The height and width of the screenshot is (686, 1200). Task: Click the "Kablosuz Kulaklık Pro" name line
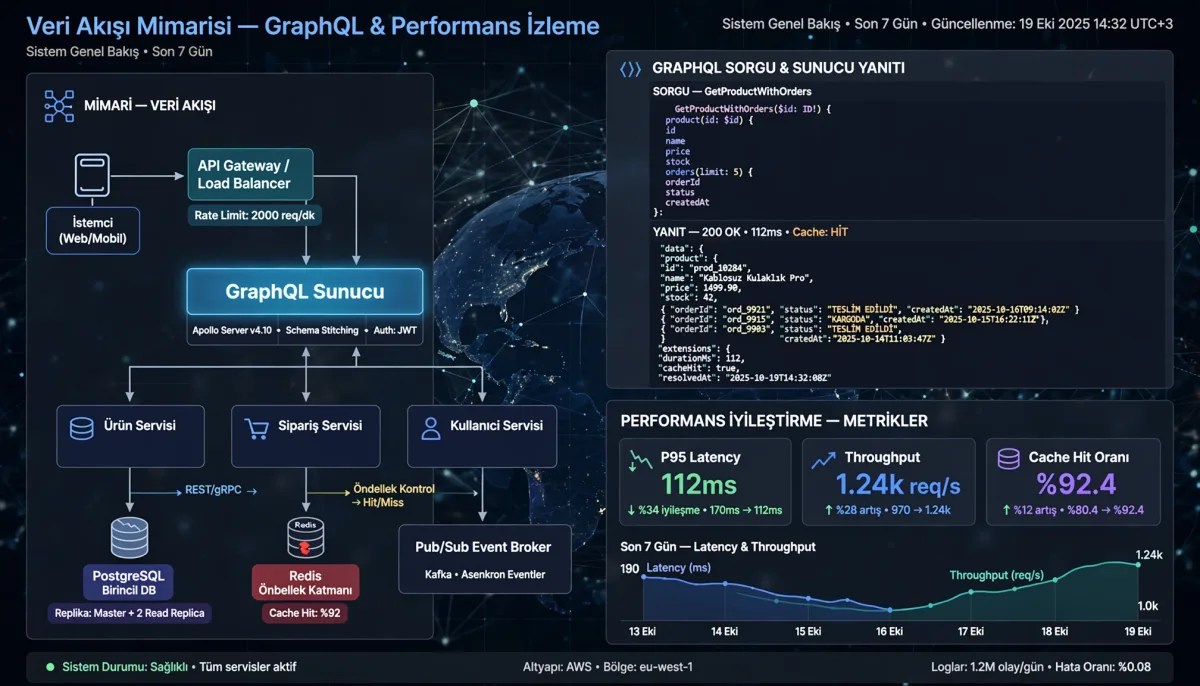(x=737, y=278)
